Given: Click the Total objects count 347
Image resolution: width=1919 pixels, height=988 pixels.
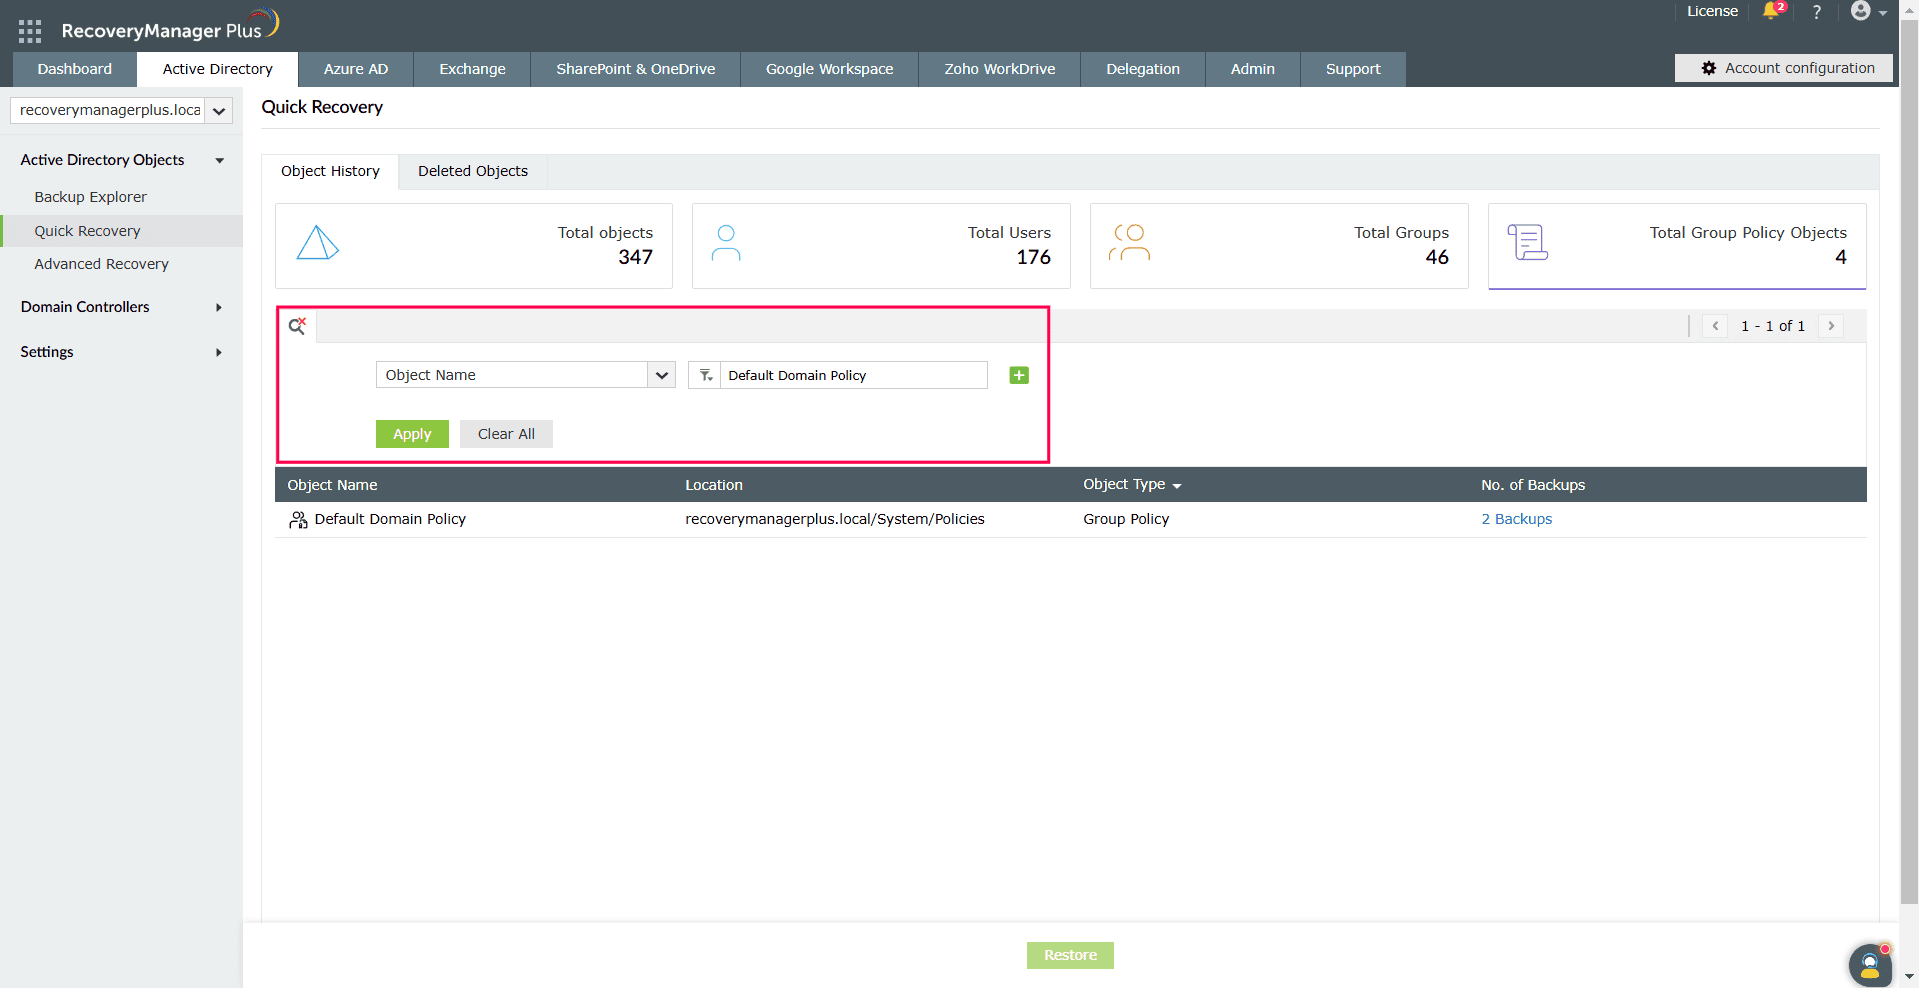Looking at the screenshot, I should pos(635,257).
